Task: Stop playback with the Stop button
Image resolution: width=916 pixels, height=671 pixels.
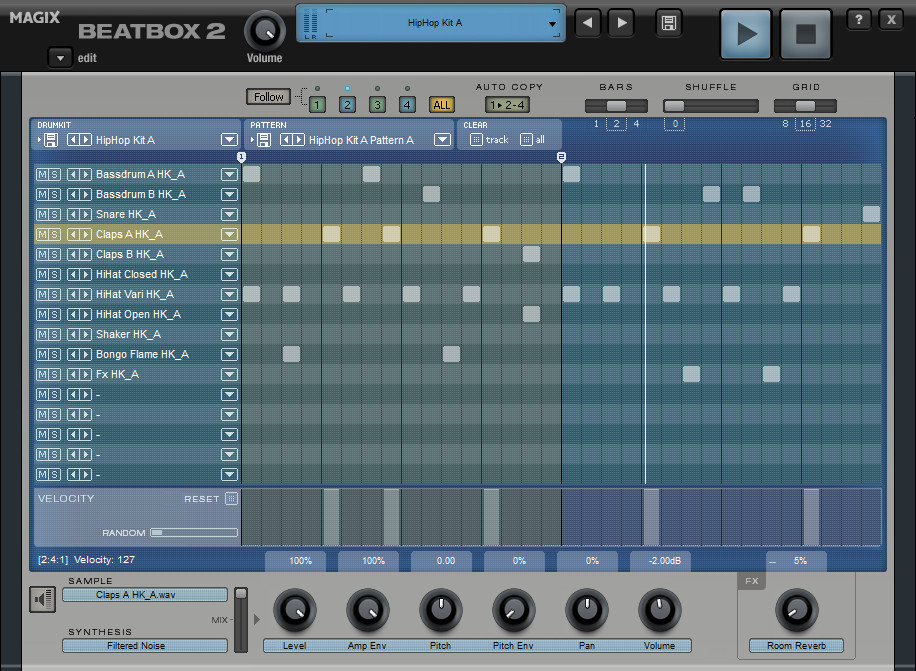Action: click(x=805, y=33)
